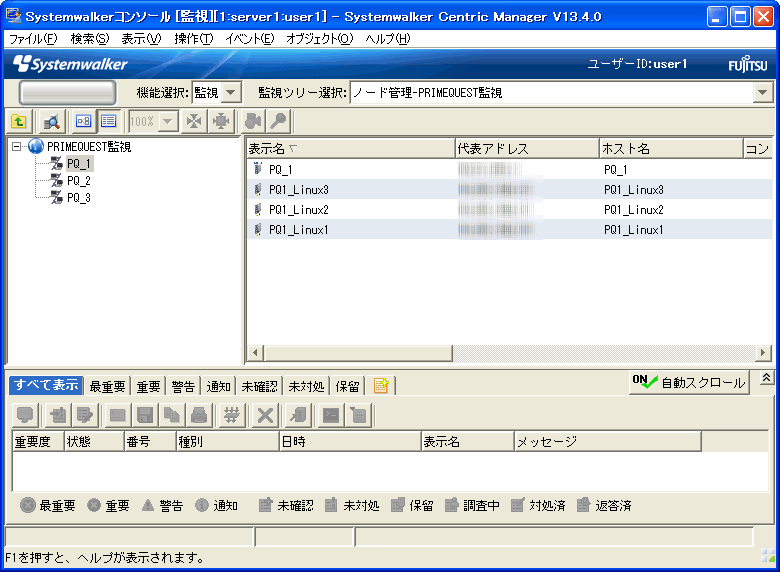Open the 機能選択 dropdown showing 監視
Viewport: 780px width, 572px height.
[x=231, y=93]
